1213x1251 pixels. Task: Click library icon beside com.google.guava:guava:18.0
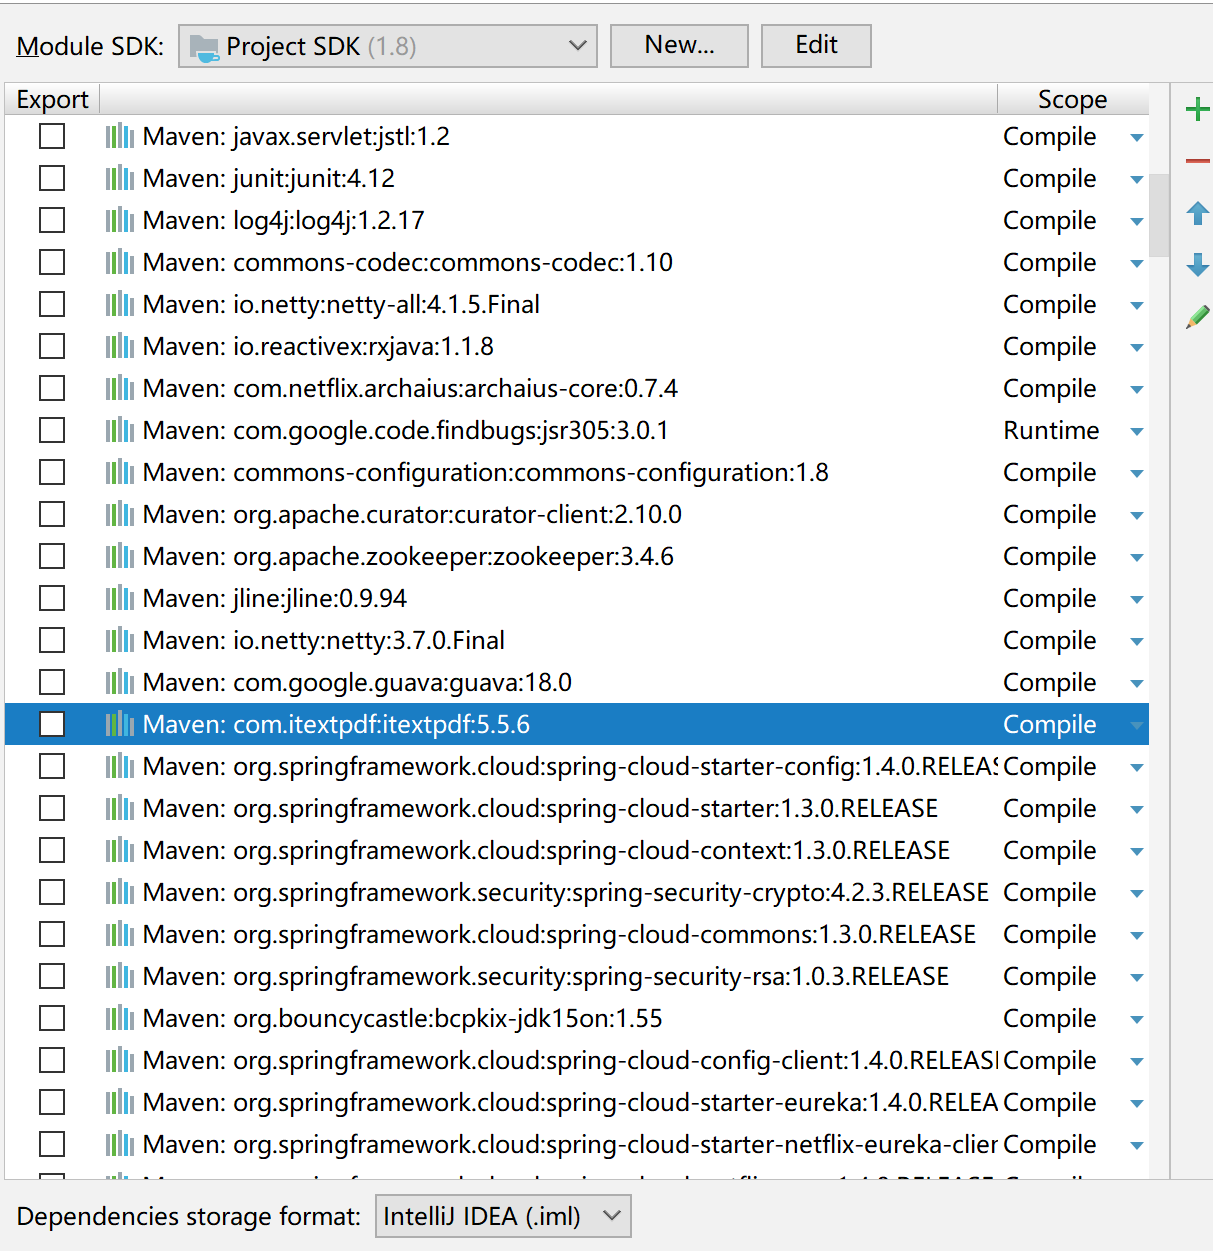point(119,682)
